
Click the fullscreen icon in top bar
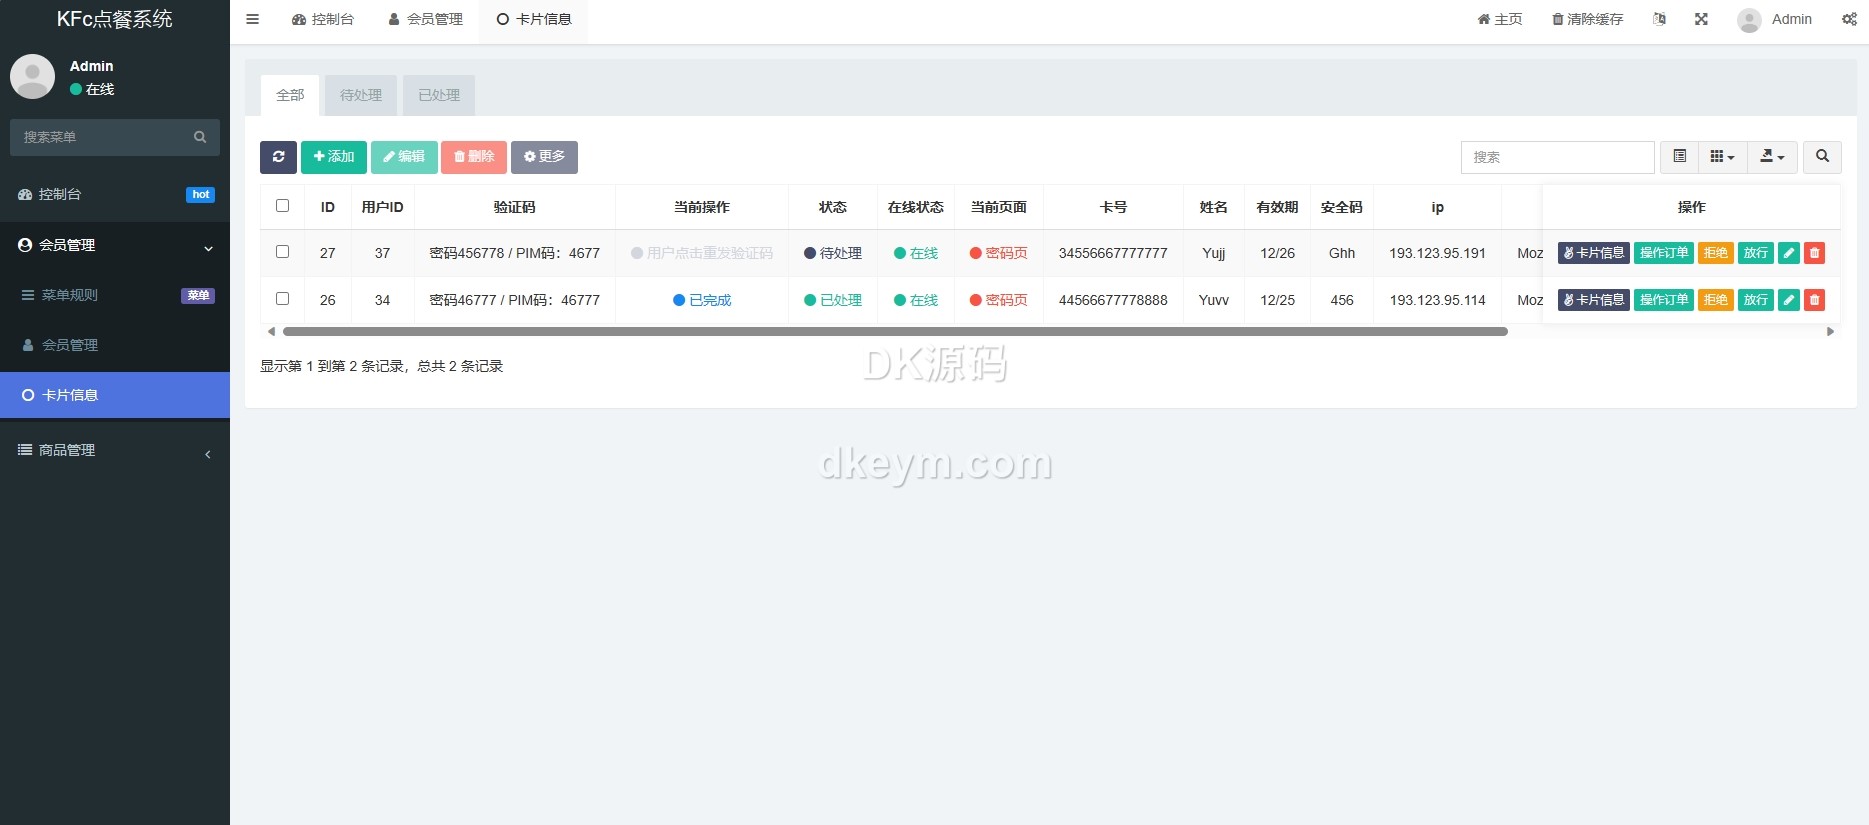(x=1701, y=19)
